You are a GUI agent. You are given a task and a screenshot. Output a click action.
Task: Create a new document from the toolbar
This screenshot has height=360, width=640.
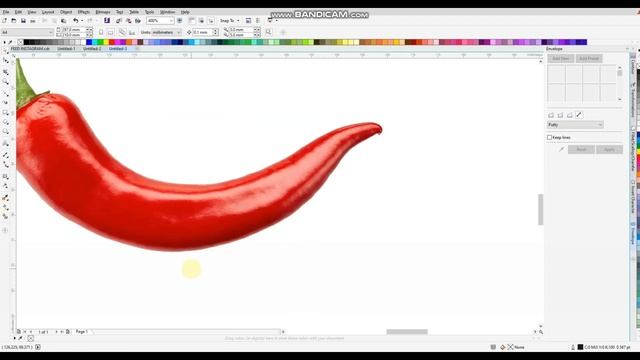click(4, 20)
